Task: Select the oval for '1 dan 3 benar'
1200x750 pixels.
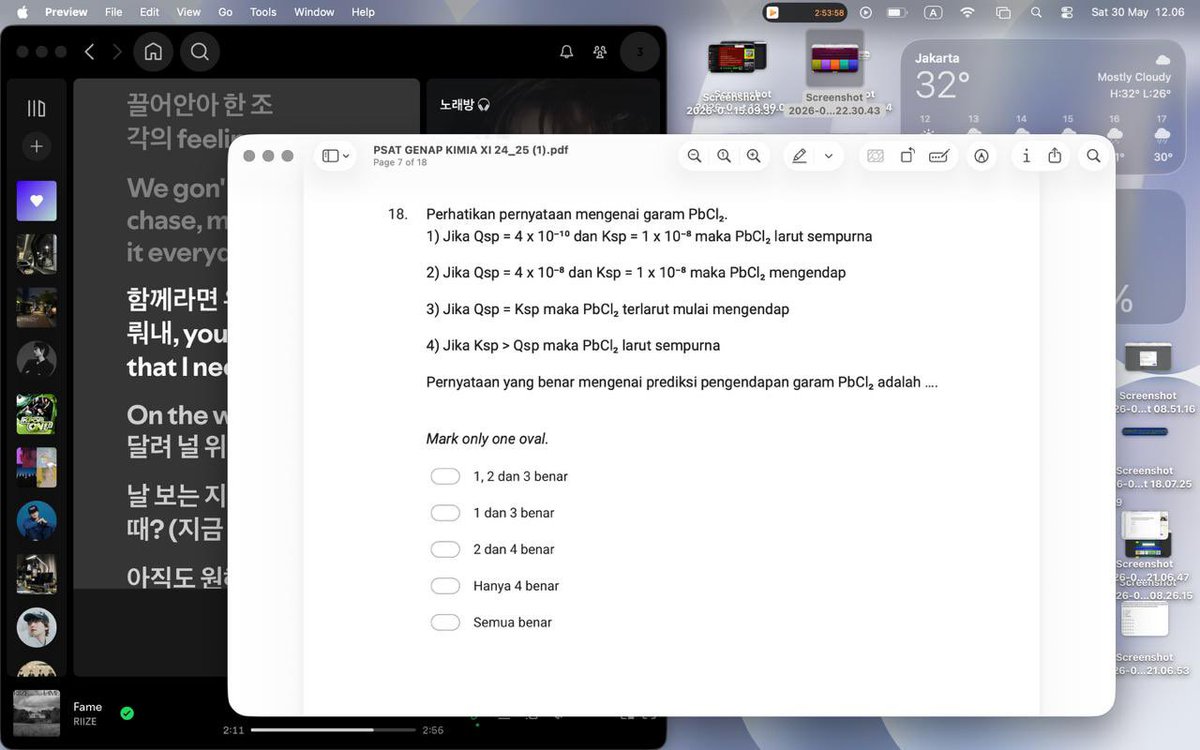Action: pyautogui.click(x=445, y=513)
